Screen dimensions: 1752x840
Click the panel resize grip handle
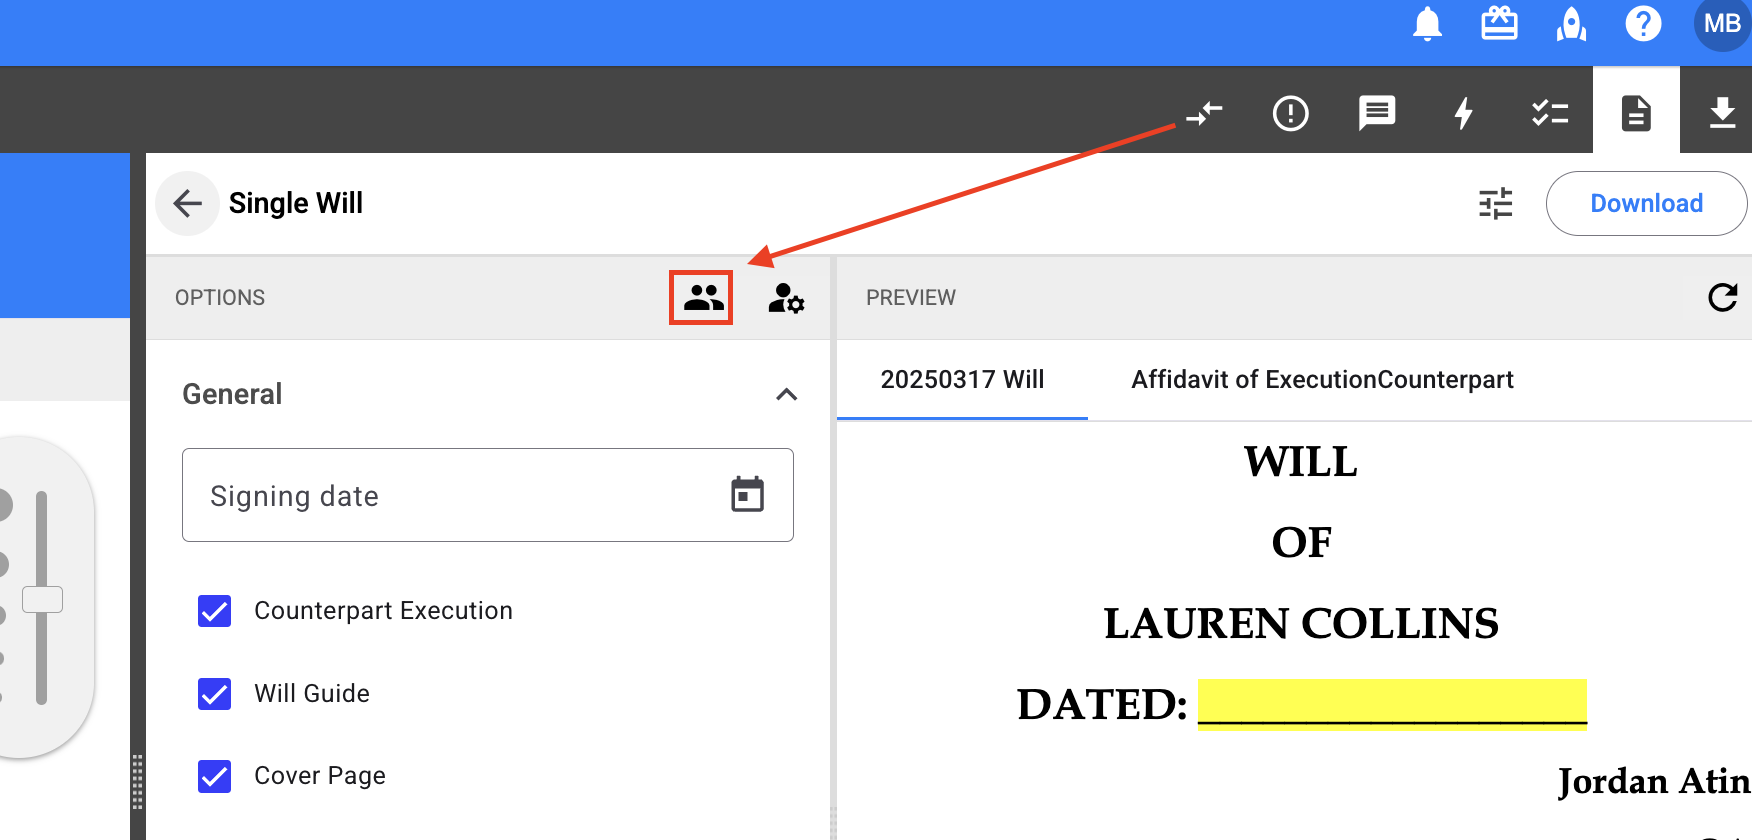(138, 781)
